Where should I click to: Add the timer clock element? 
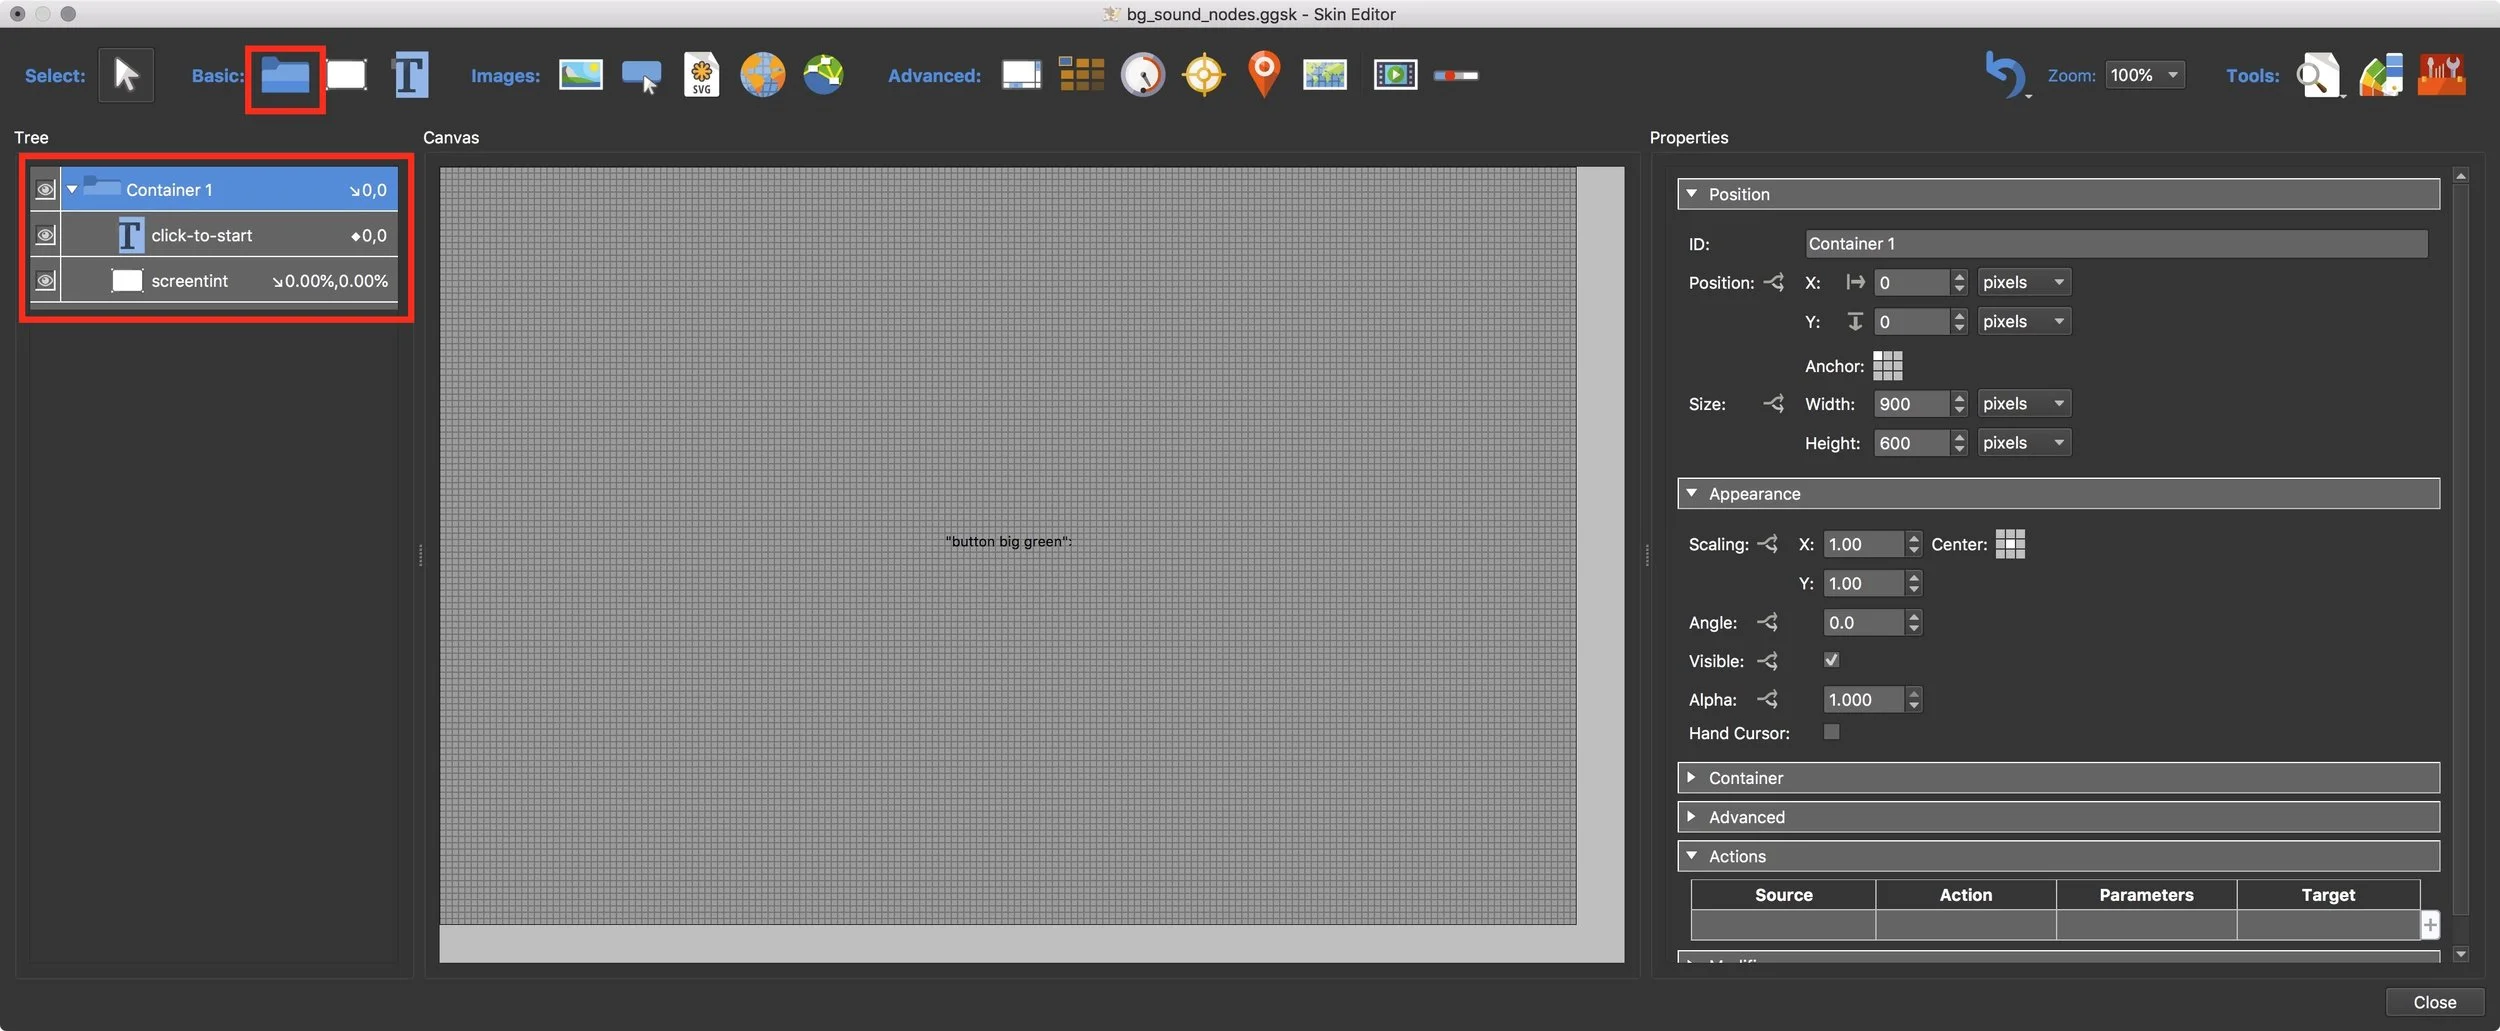pyautogui.click(x=1143, y=75)
